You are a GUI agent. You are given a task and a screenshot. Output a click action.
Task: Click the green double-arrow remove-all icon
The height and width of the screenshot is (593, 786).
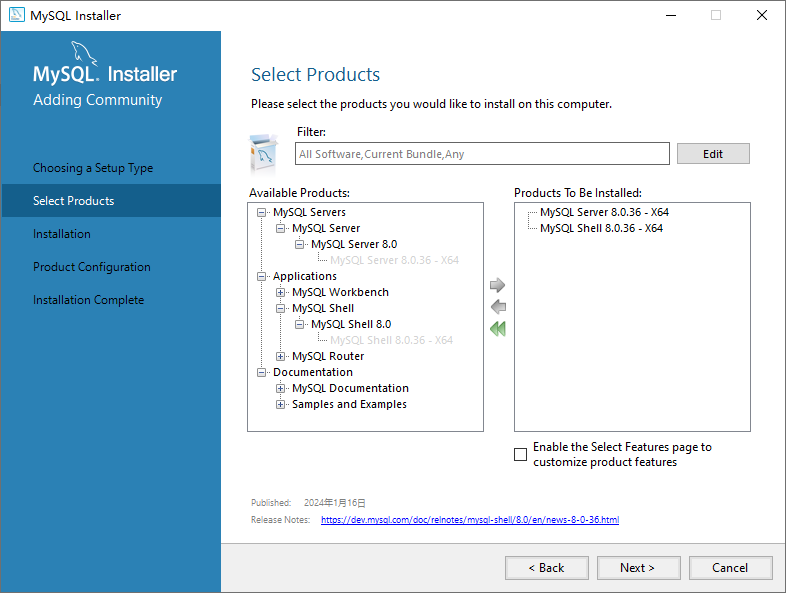coord(498,329)
